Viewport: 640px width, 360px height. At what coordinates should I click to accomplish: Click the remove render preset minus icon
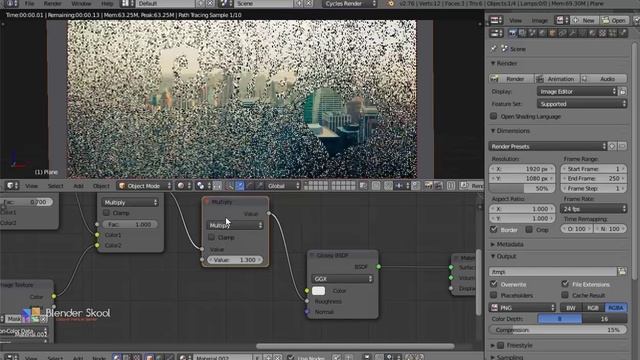622,146
